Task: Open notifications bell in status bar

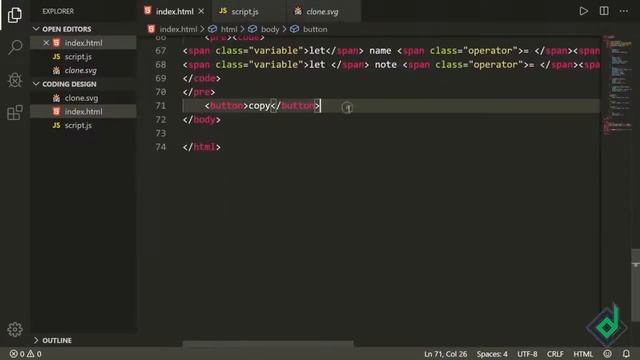Action: pyautogui.click(x=626, y=354)
